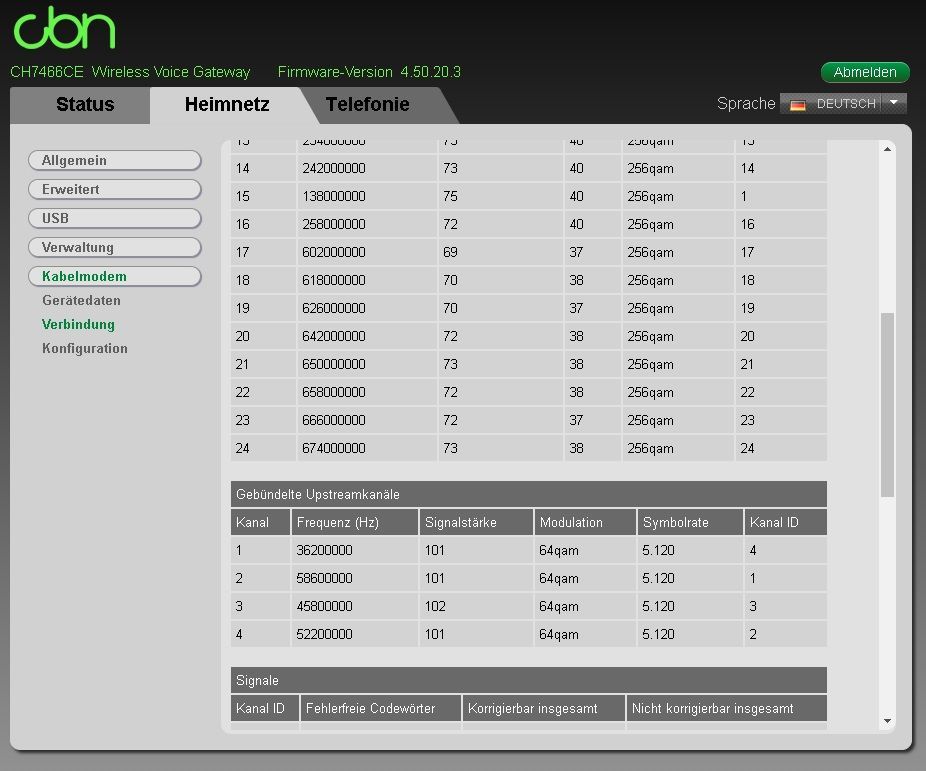Open the USB section
The width and height of the screenshot is (926, 771).
click(x=115, y=218)
